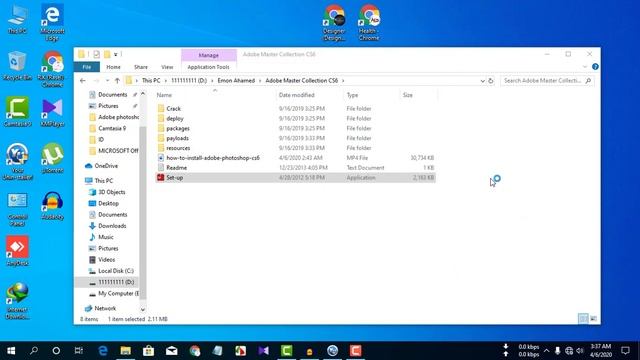The image size is (640, 360).
Task: Expand breadcrumb arrow after Emon Ahamed
Action: [260, 81]
